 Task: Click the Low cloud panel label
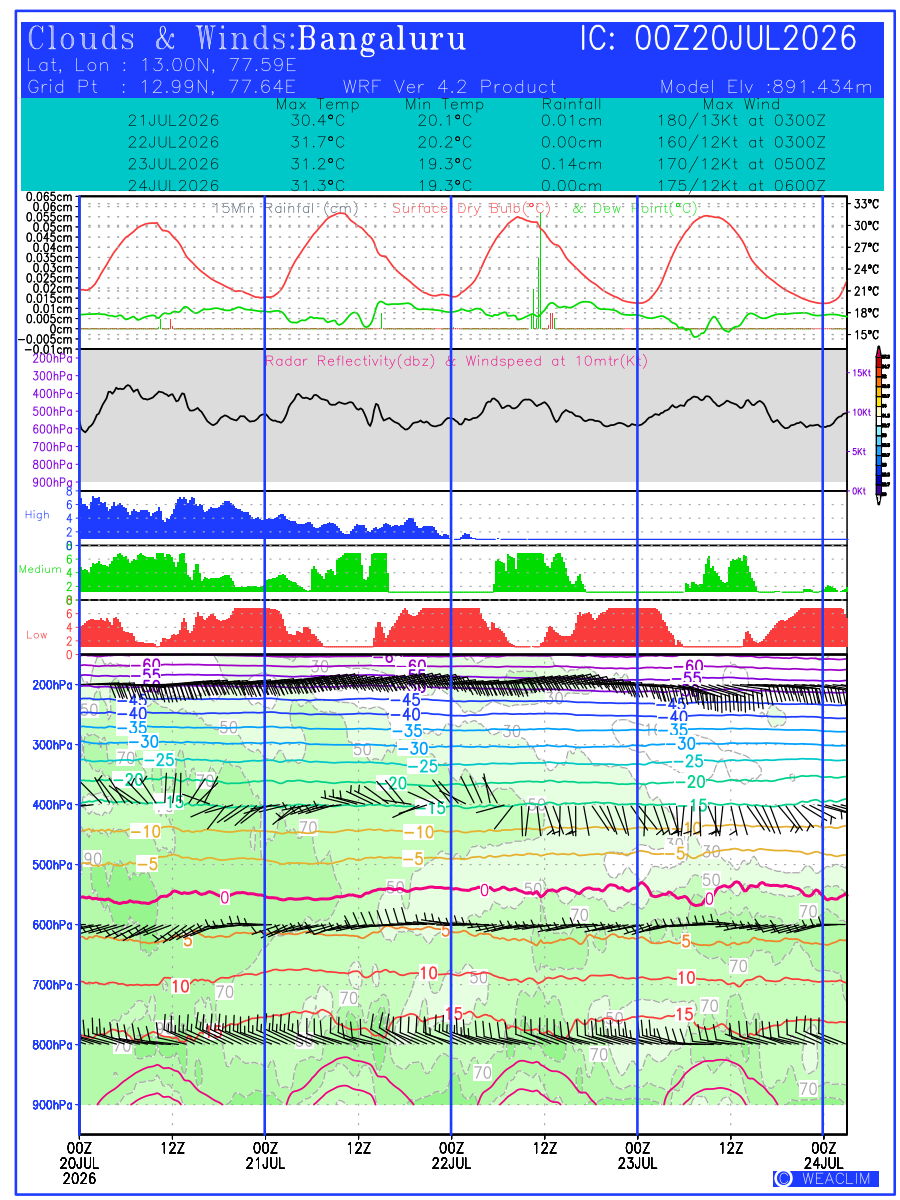[37, 634]
